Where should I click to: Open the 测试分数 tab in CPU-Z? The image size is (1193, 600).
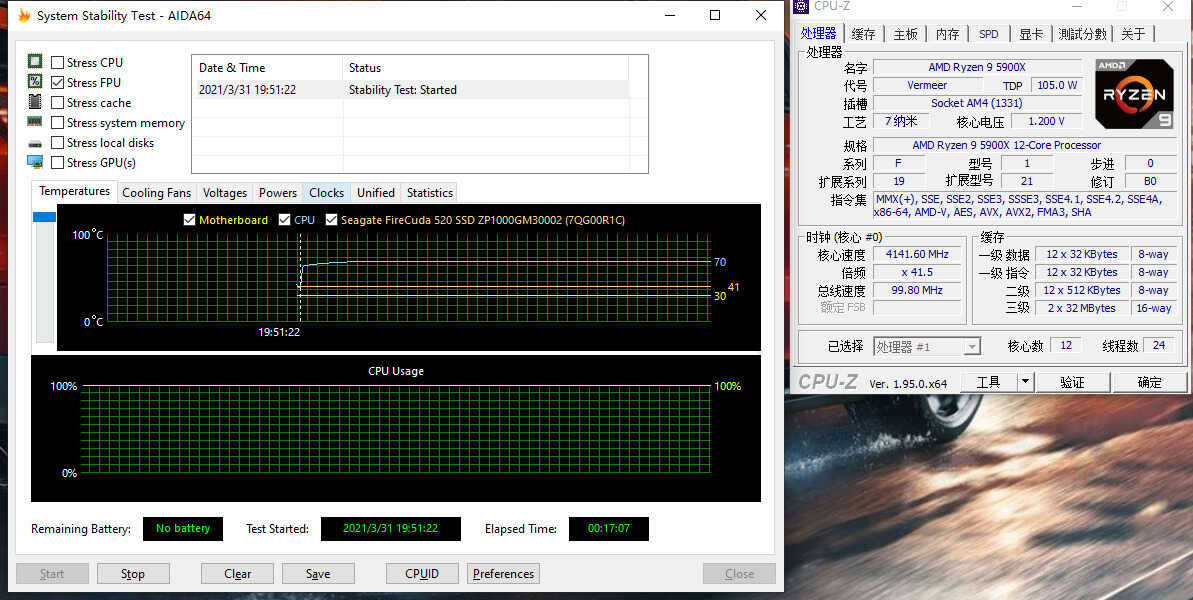coord(1083,34)
